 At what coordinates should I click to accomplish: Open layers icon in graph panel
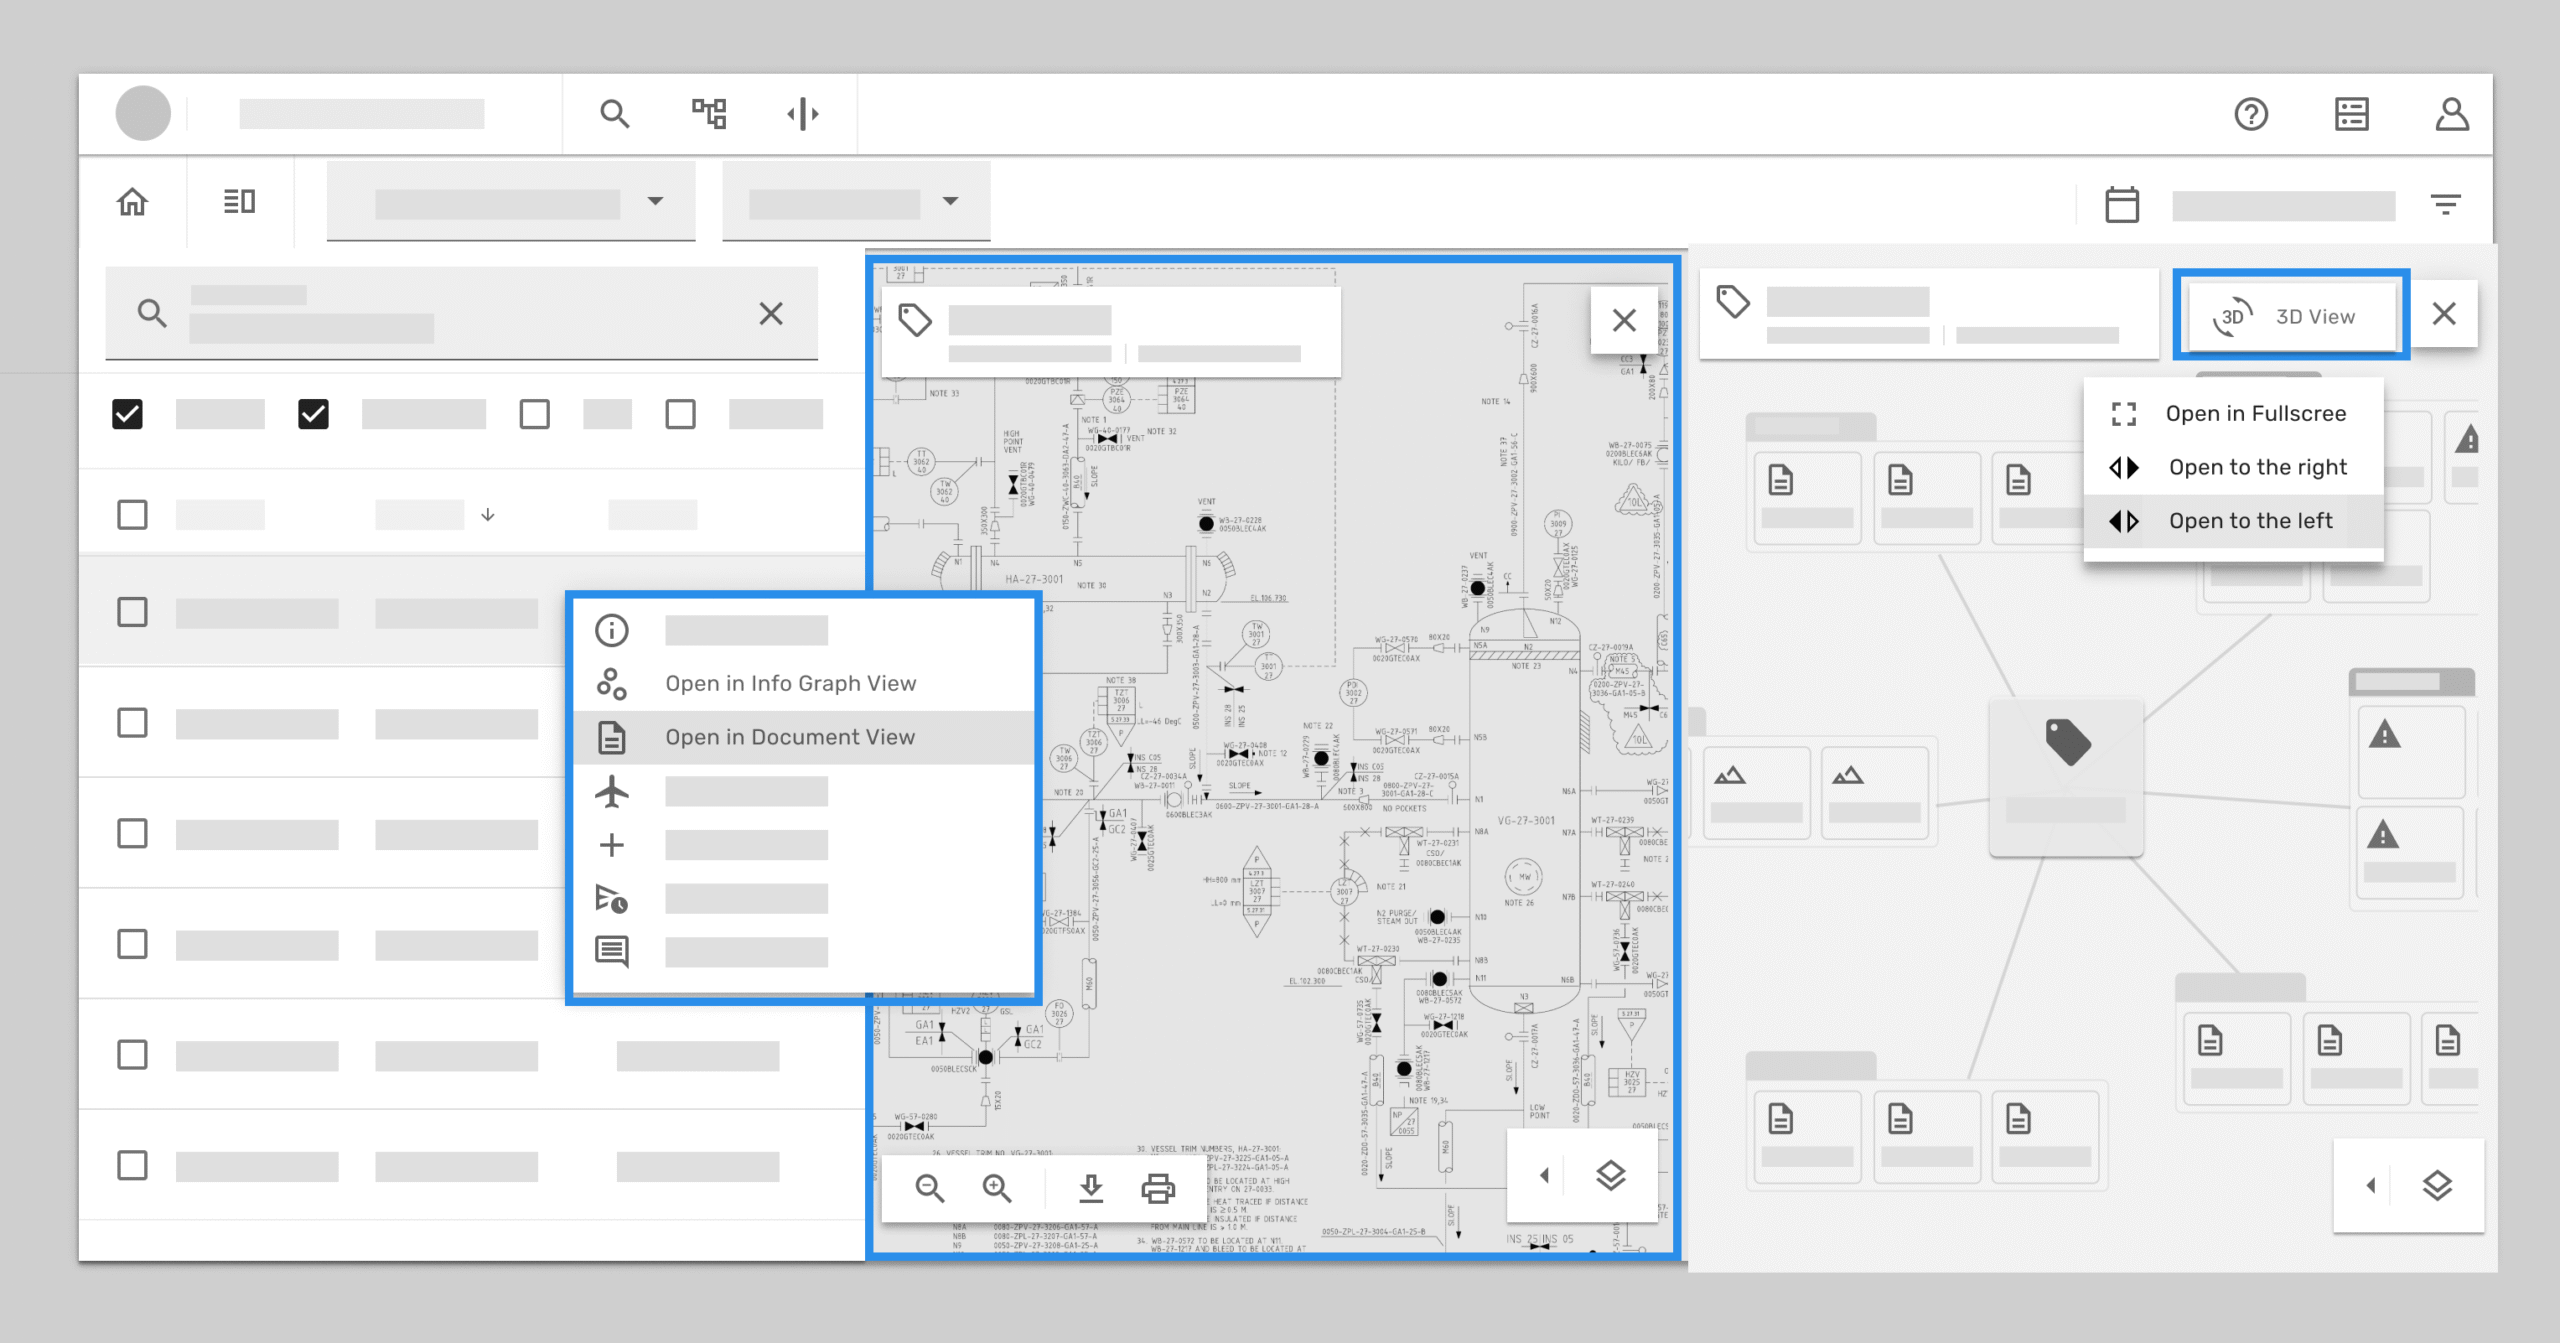tap(2437, 1185)
